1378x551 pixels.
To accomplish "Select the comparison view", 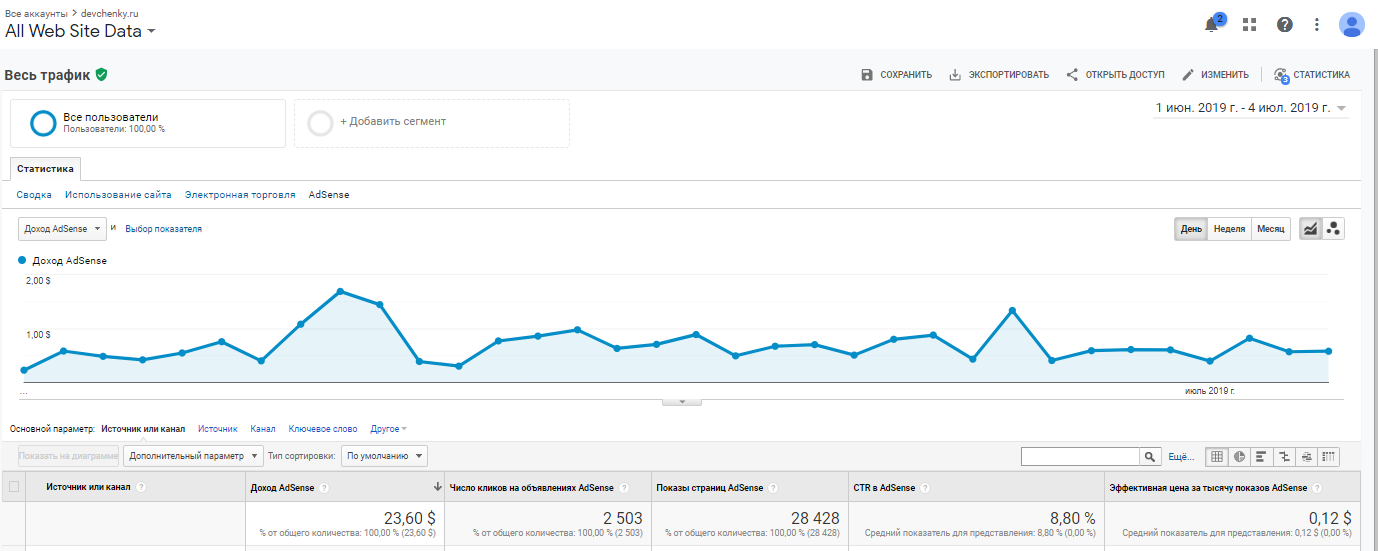I will (x=1284, y=456).
